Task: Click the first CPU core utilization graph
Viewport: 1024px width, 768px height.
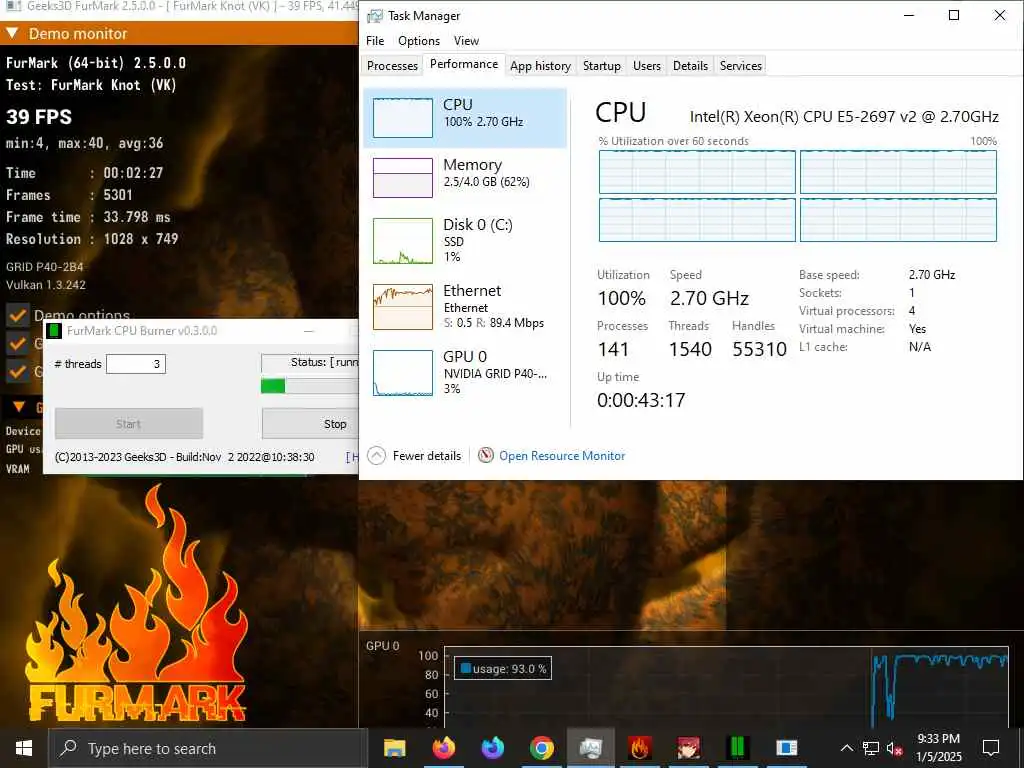Action: [697, 172]
